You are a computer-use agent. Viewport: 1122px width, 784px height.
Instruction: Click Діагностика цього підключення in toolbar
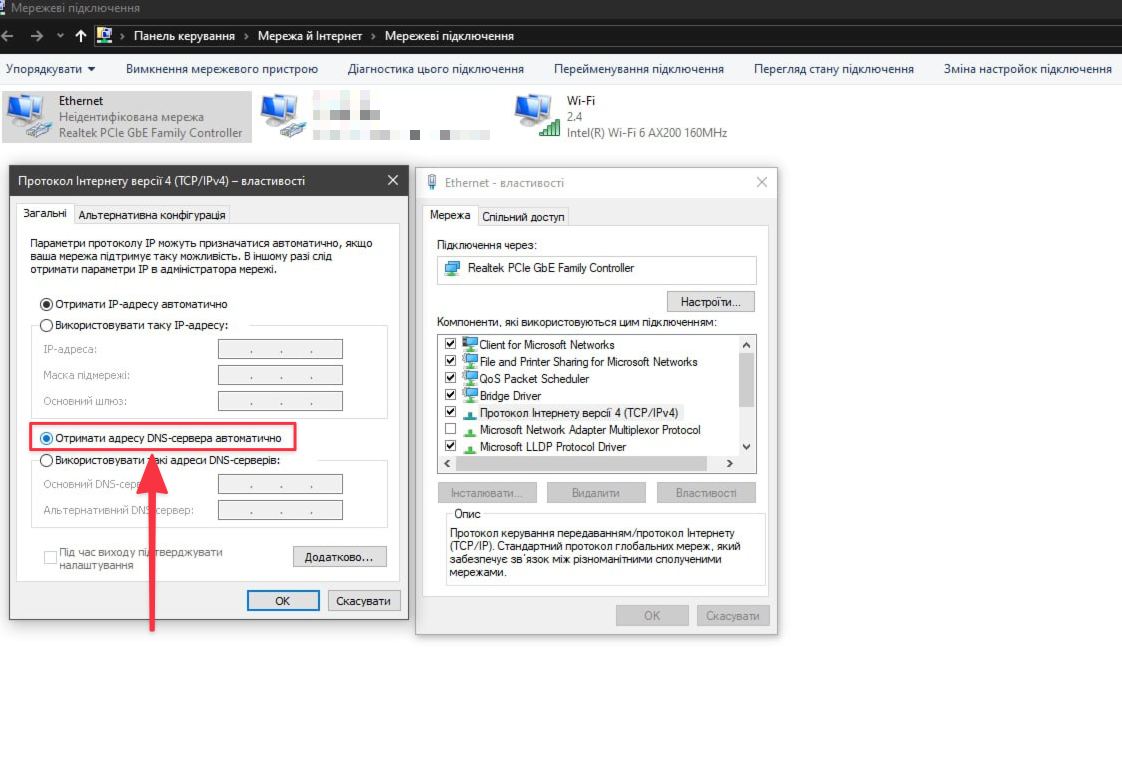coord(435,69)
